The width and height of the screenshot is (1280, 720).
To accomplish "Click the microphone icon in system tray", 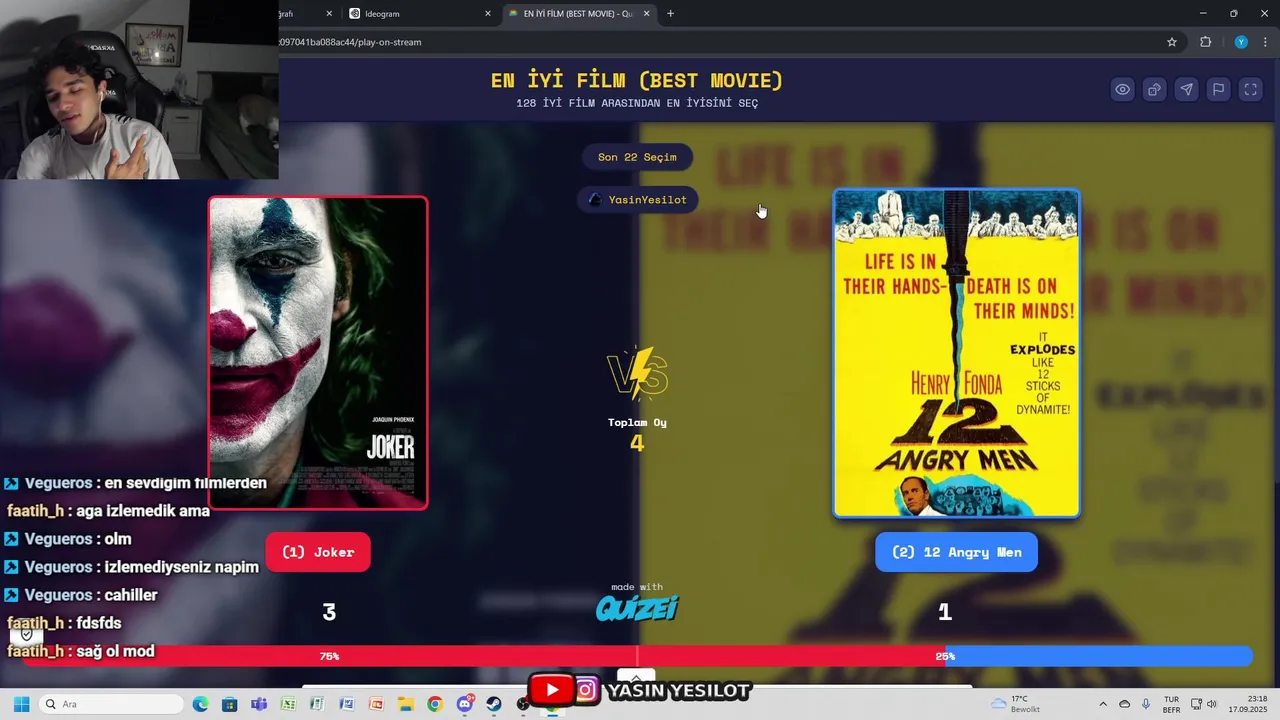I will [x=1146, y=704].
